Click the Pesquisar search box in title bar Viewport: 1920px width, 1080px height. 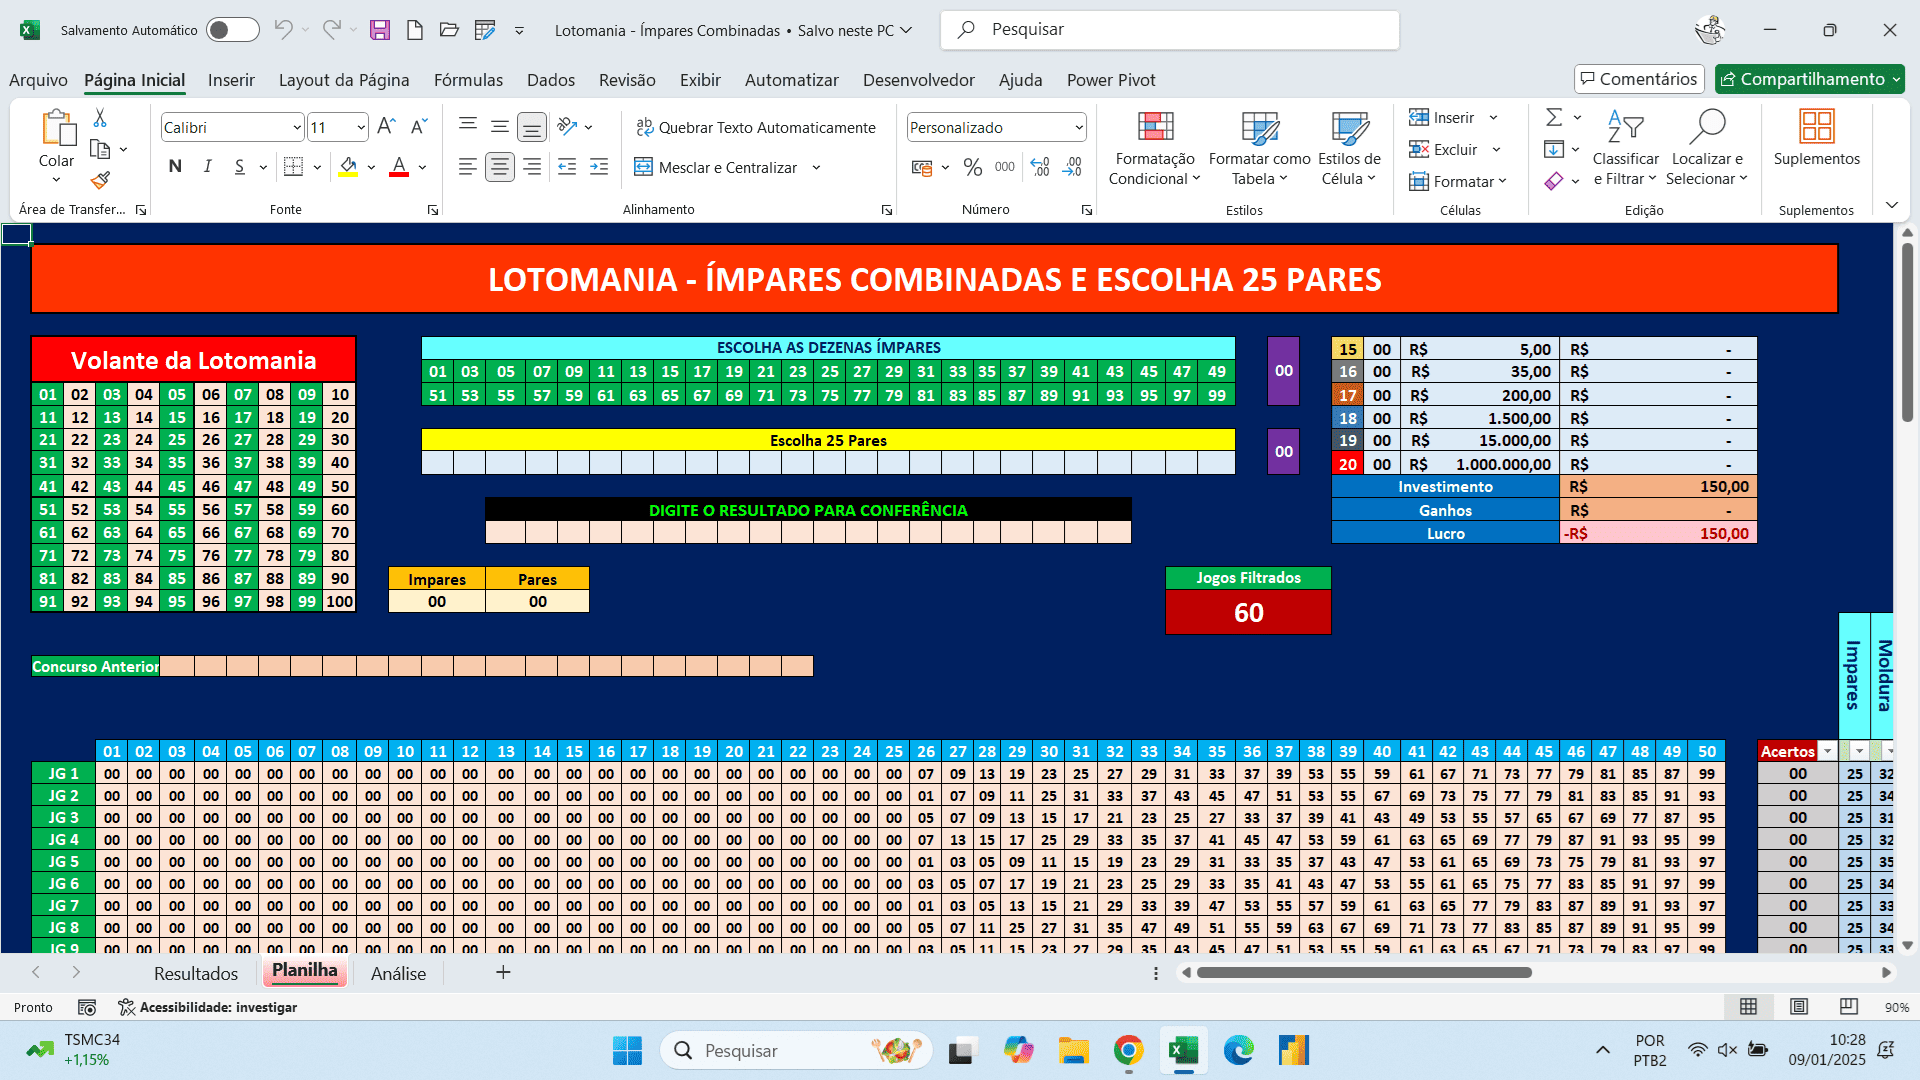[x=1170, y=30]
